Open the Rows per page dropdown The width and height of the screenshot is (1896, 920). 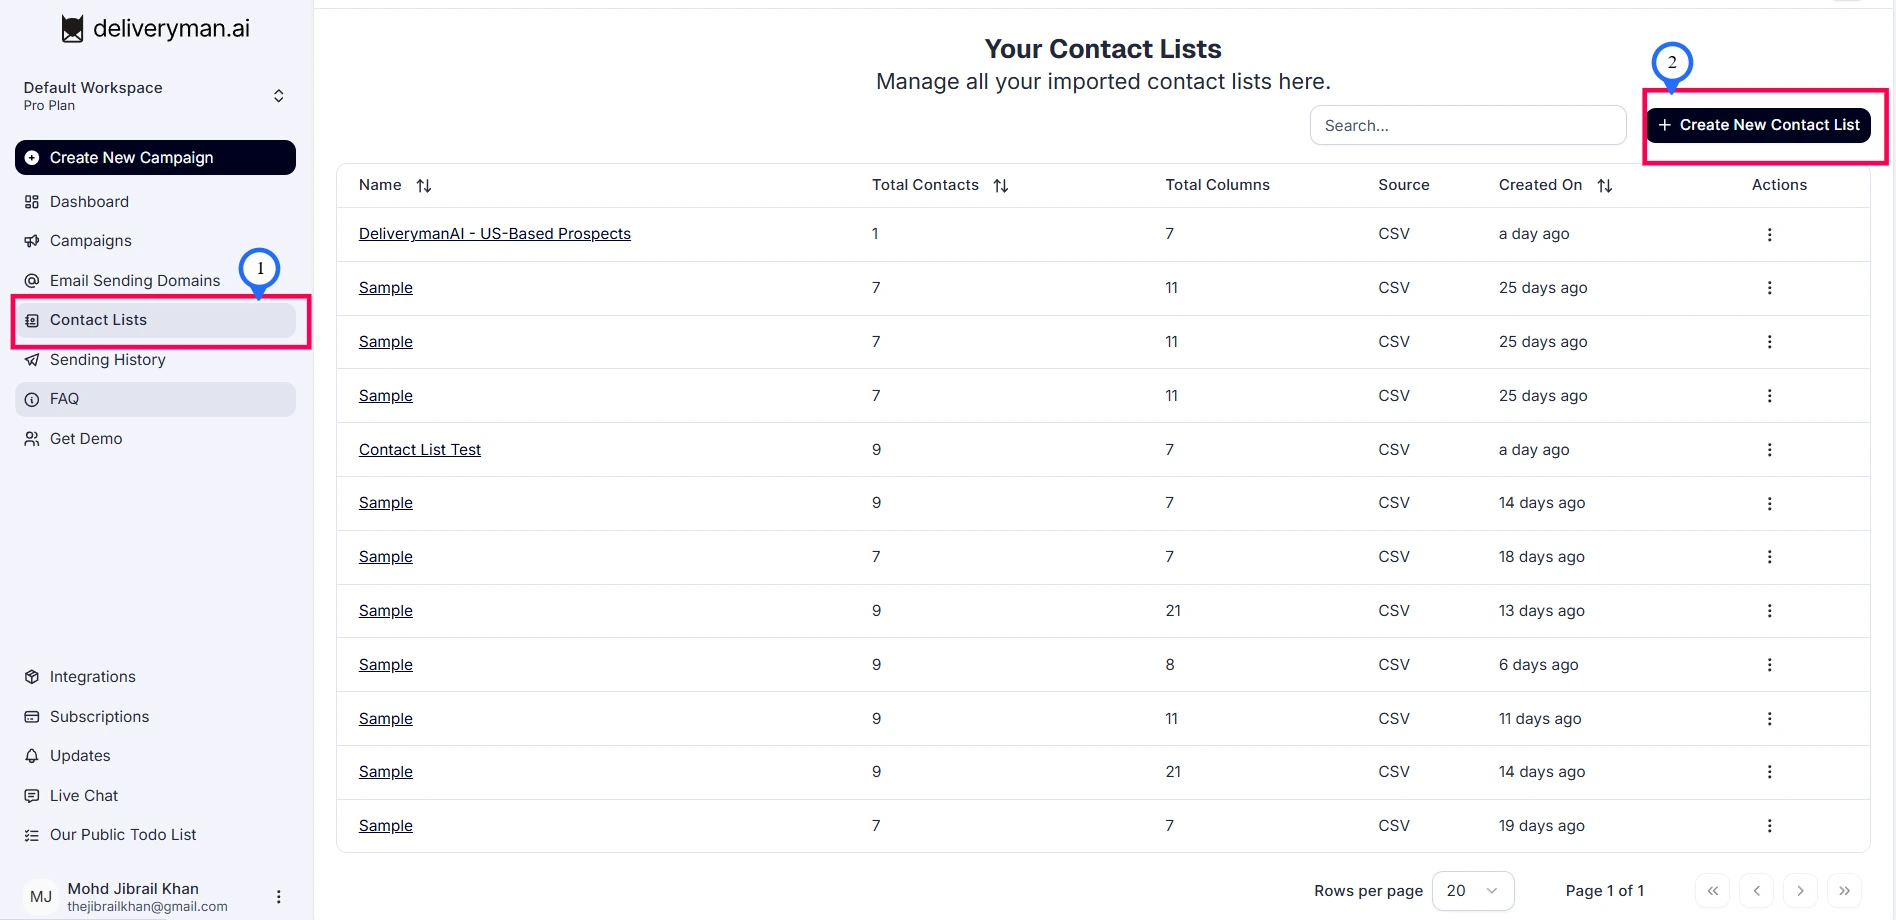click(x=1473, y=891)
